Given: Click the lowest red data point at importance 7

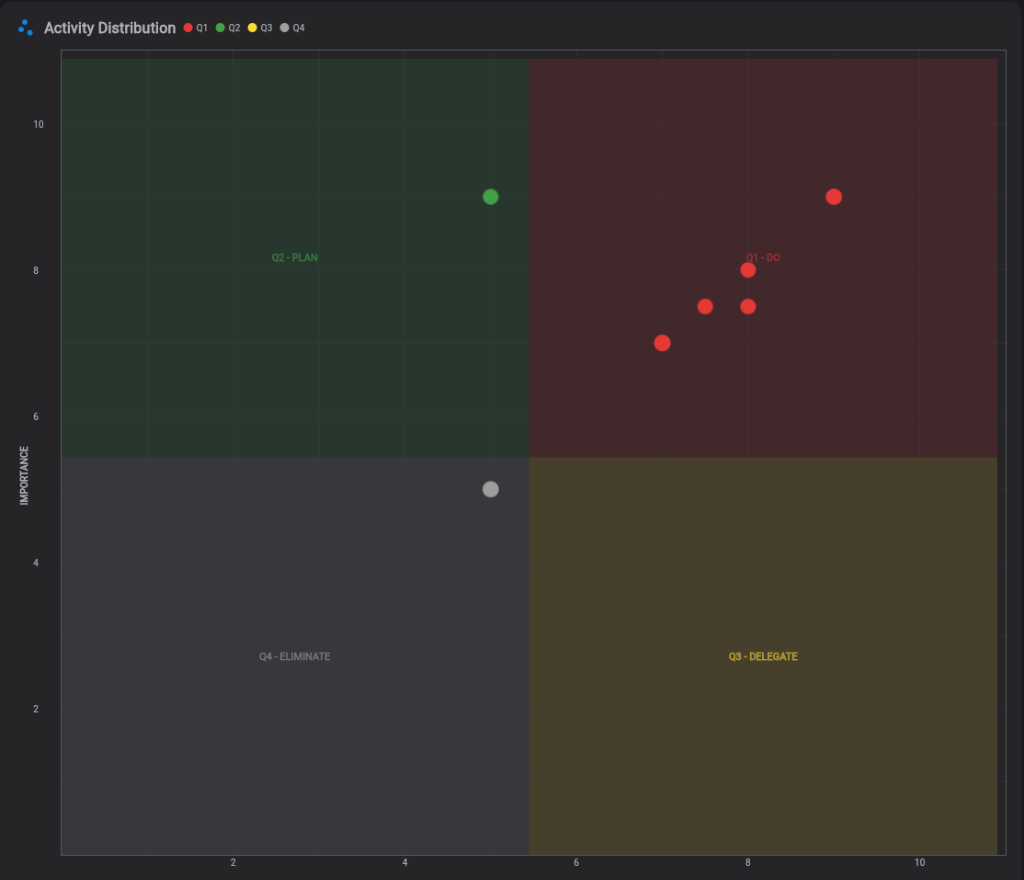Looking at the screenshot, I should click(x=662, y=343).
